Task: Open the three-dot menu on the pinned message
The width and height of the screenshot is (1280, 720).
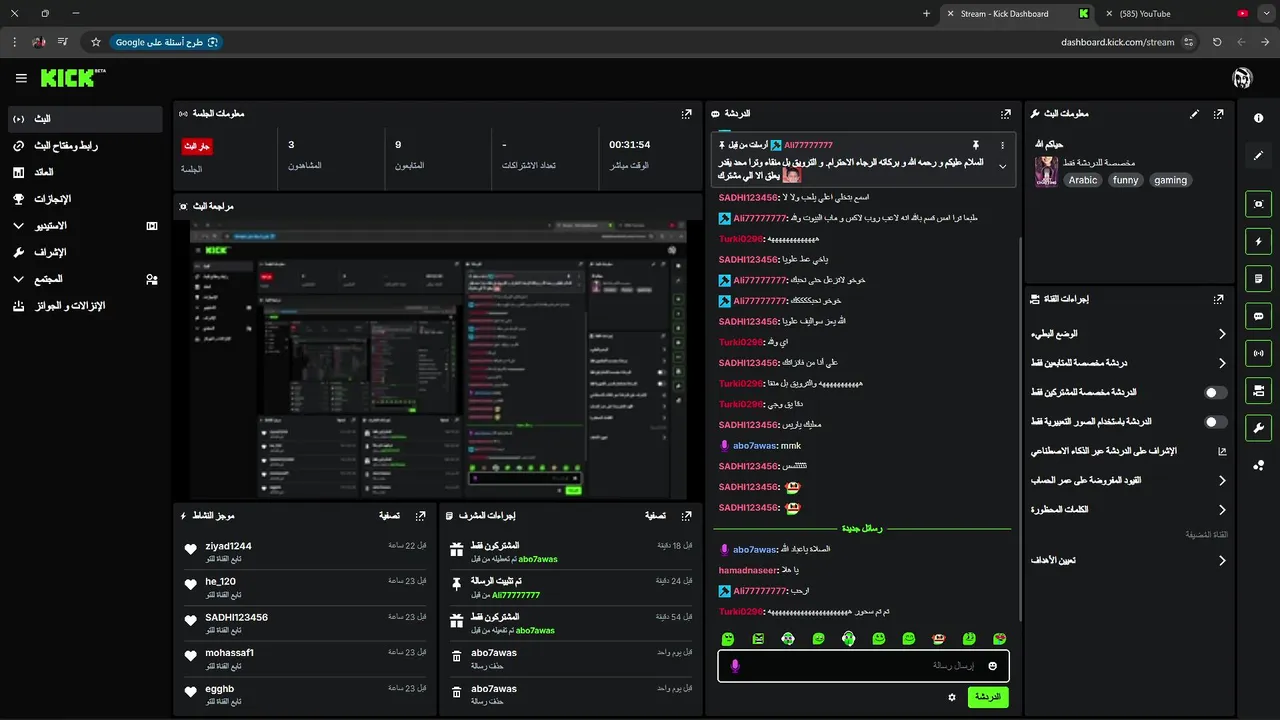Action: click(x=1002, y=145)
